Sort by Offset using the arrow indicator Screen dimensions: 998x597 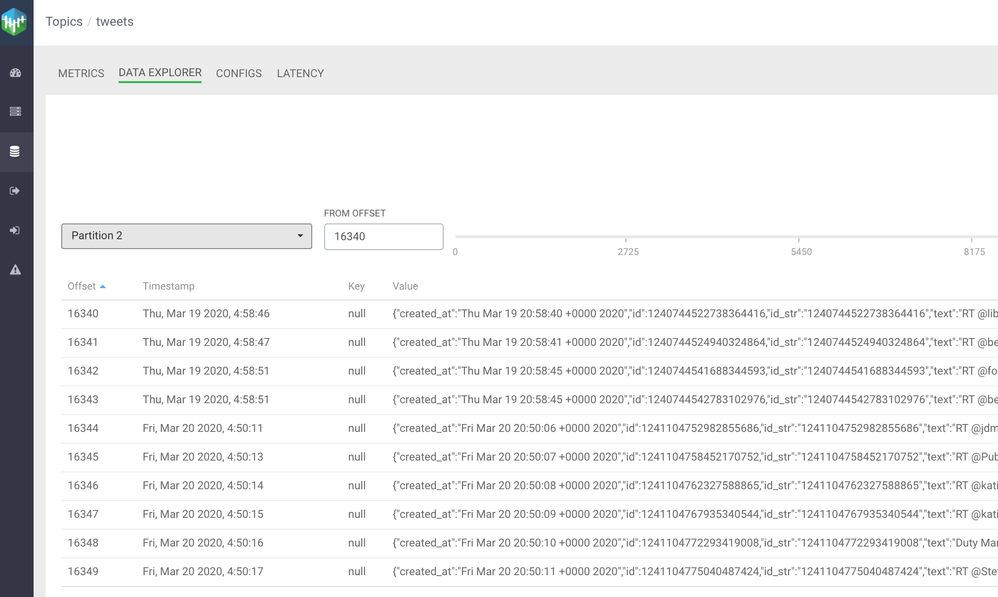point(102,286)
